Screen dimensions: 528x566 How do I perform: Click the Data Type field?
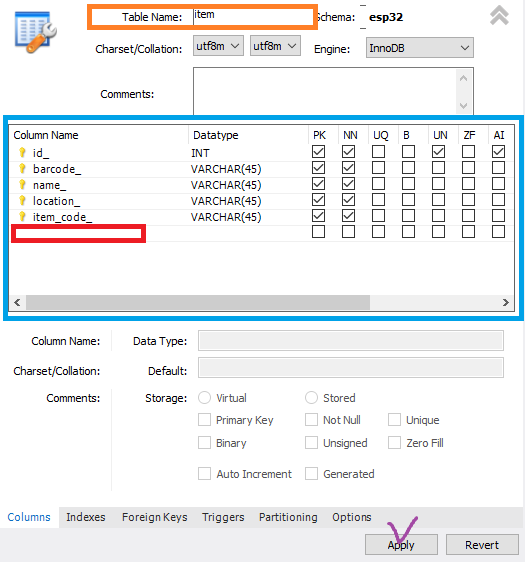pyautogui.click(x=351, y=340)
